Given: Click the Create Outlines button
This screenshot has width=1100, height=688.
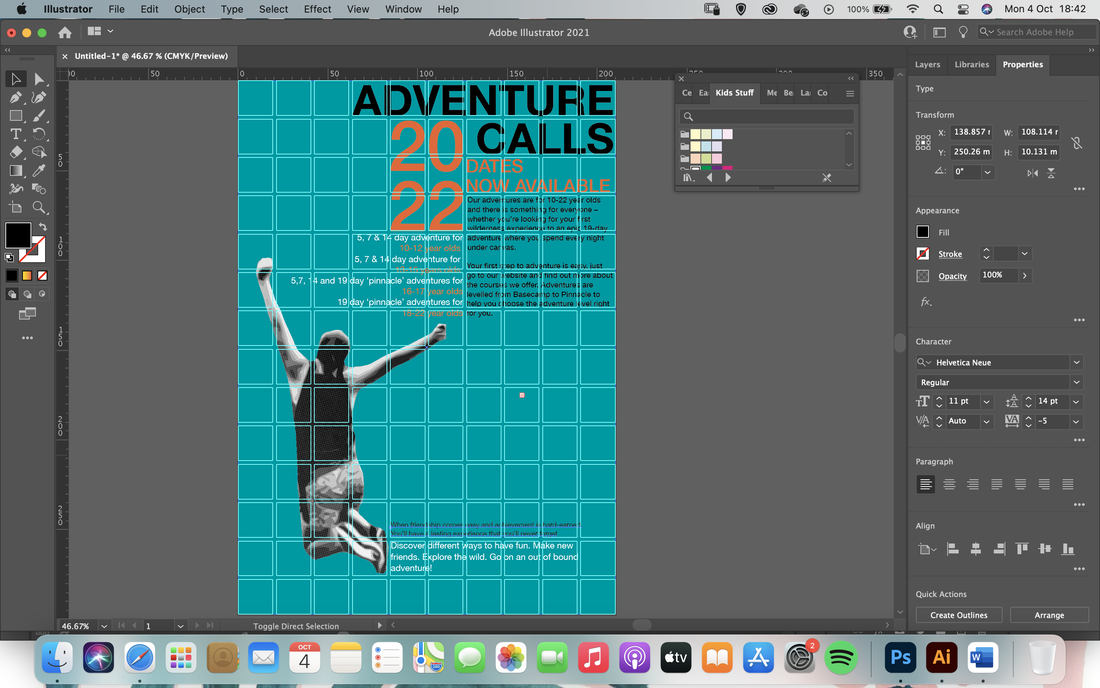Looking at the screenshot, I should point(958,615).
